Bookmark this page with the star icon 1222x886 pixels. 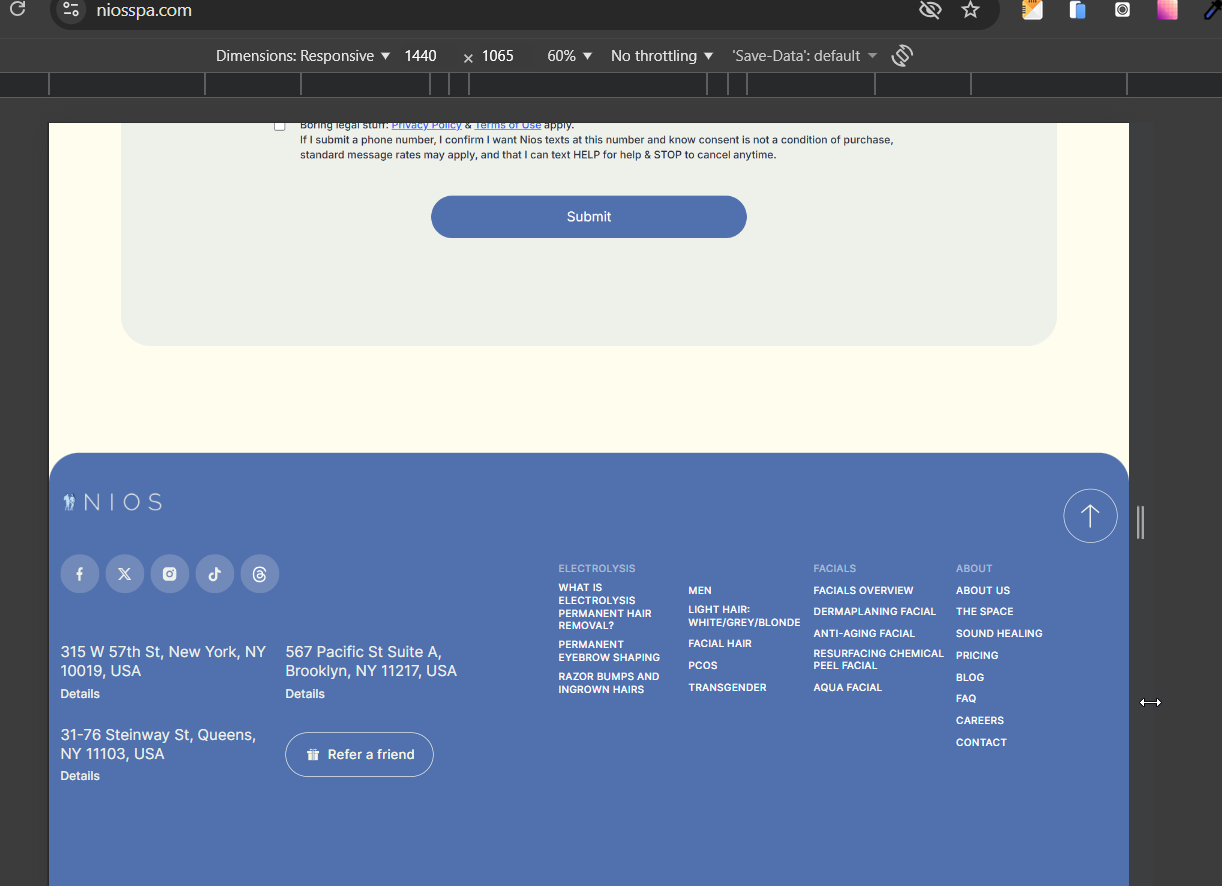[x=970, y=10]
